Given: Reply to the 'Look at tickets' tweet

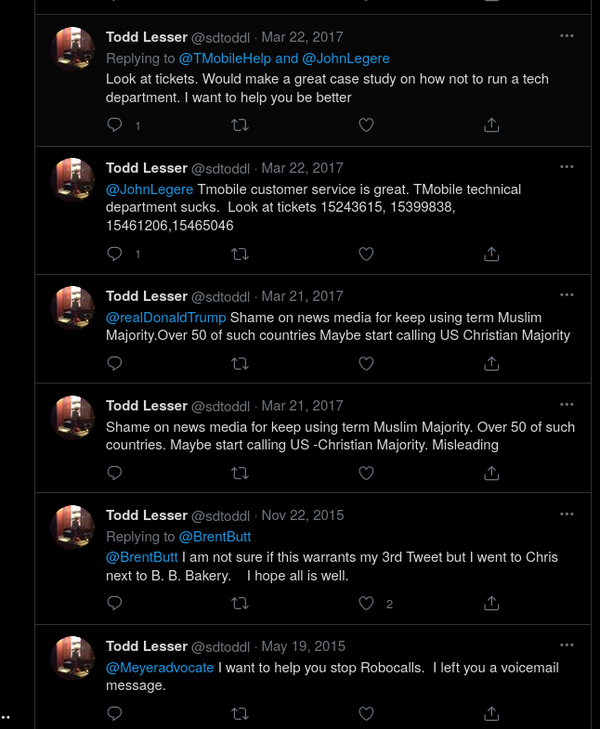Looking at the screenshot, I should pyautogui.click(x=115, y=125).
